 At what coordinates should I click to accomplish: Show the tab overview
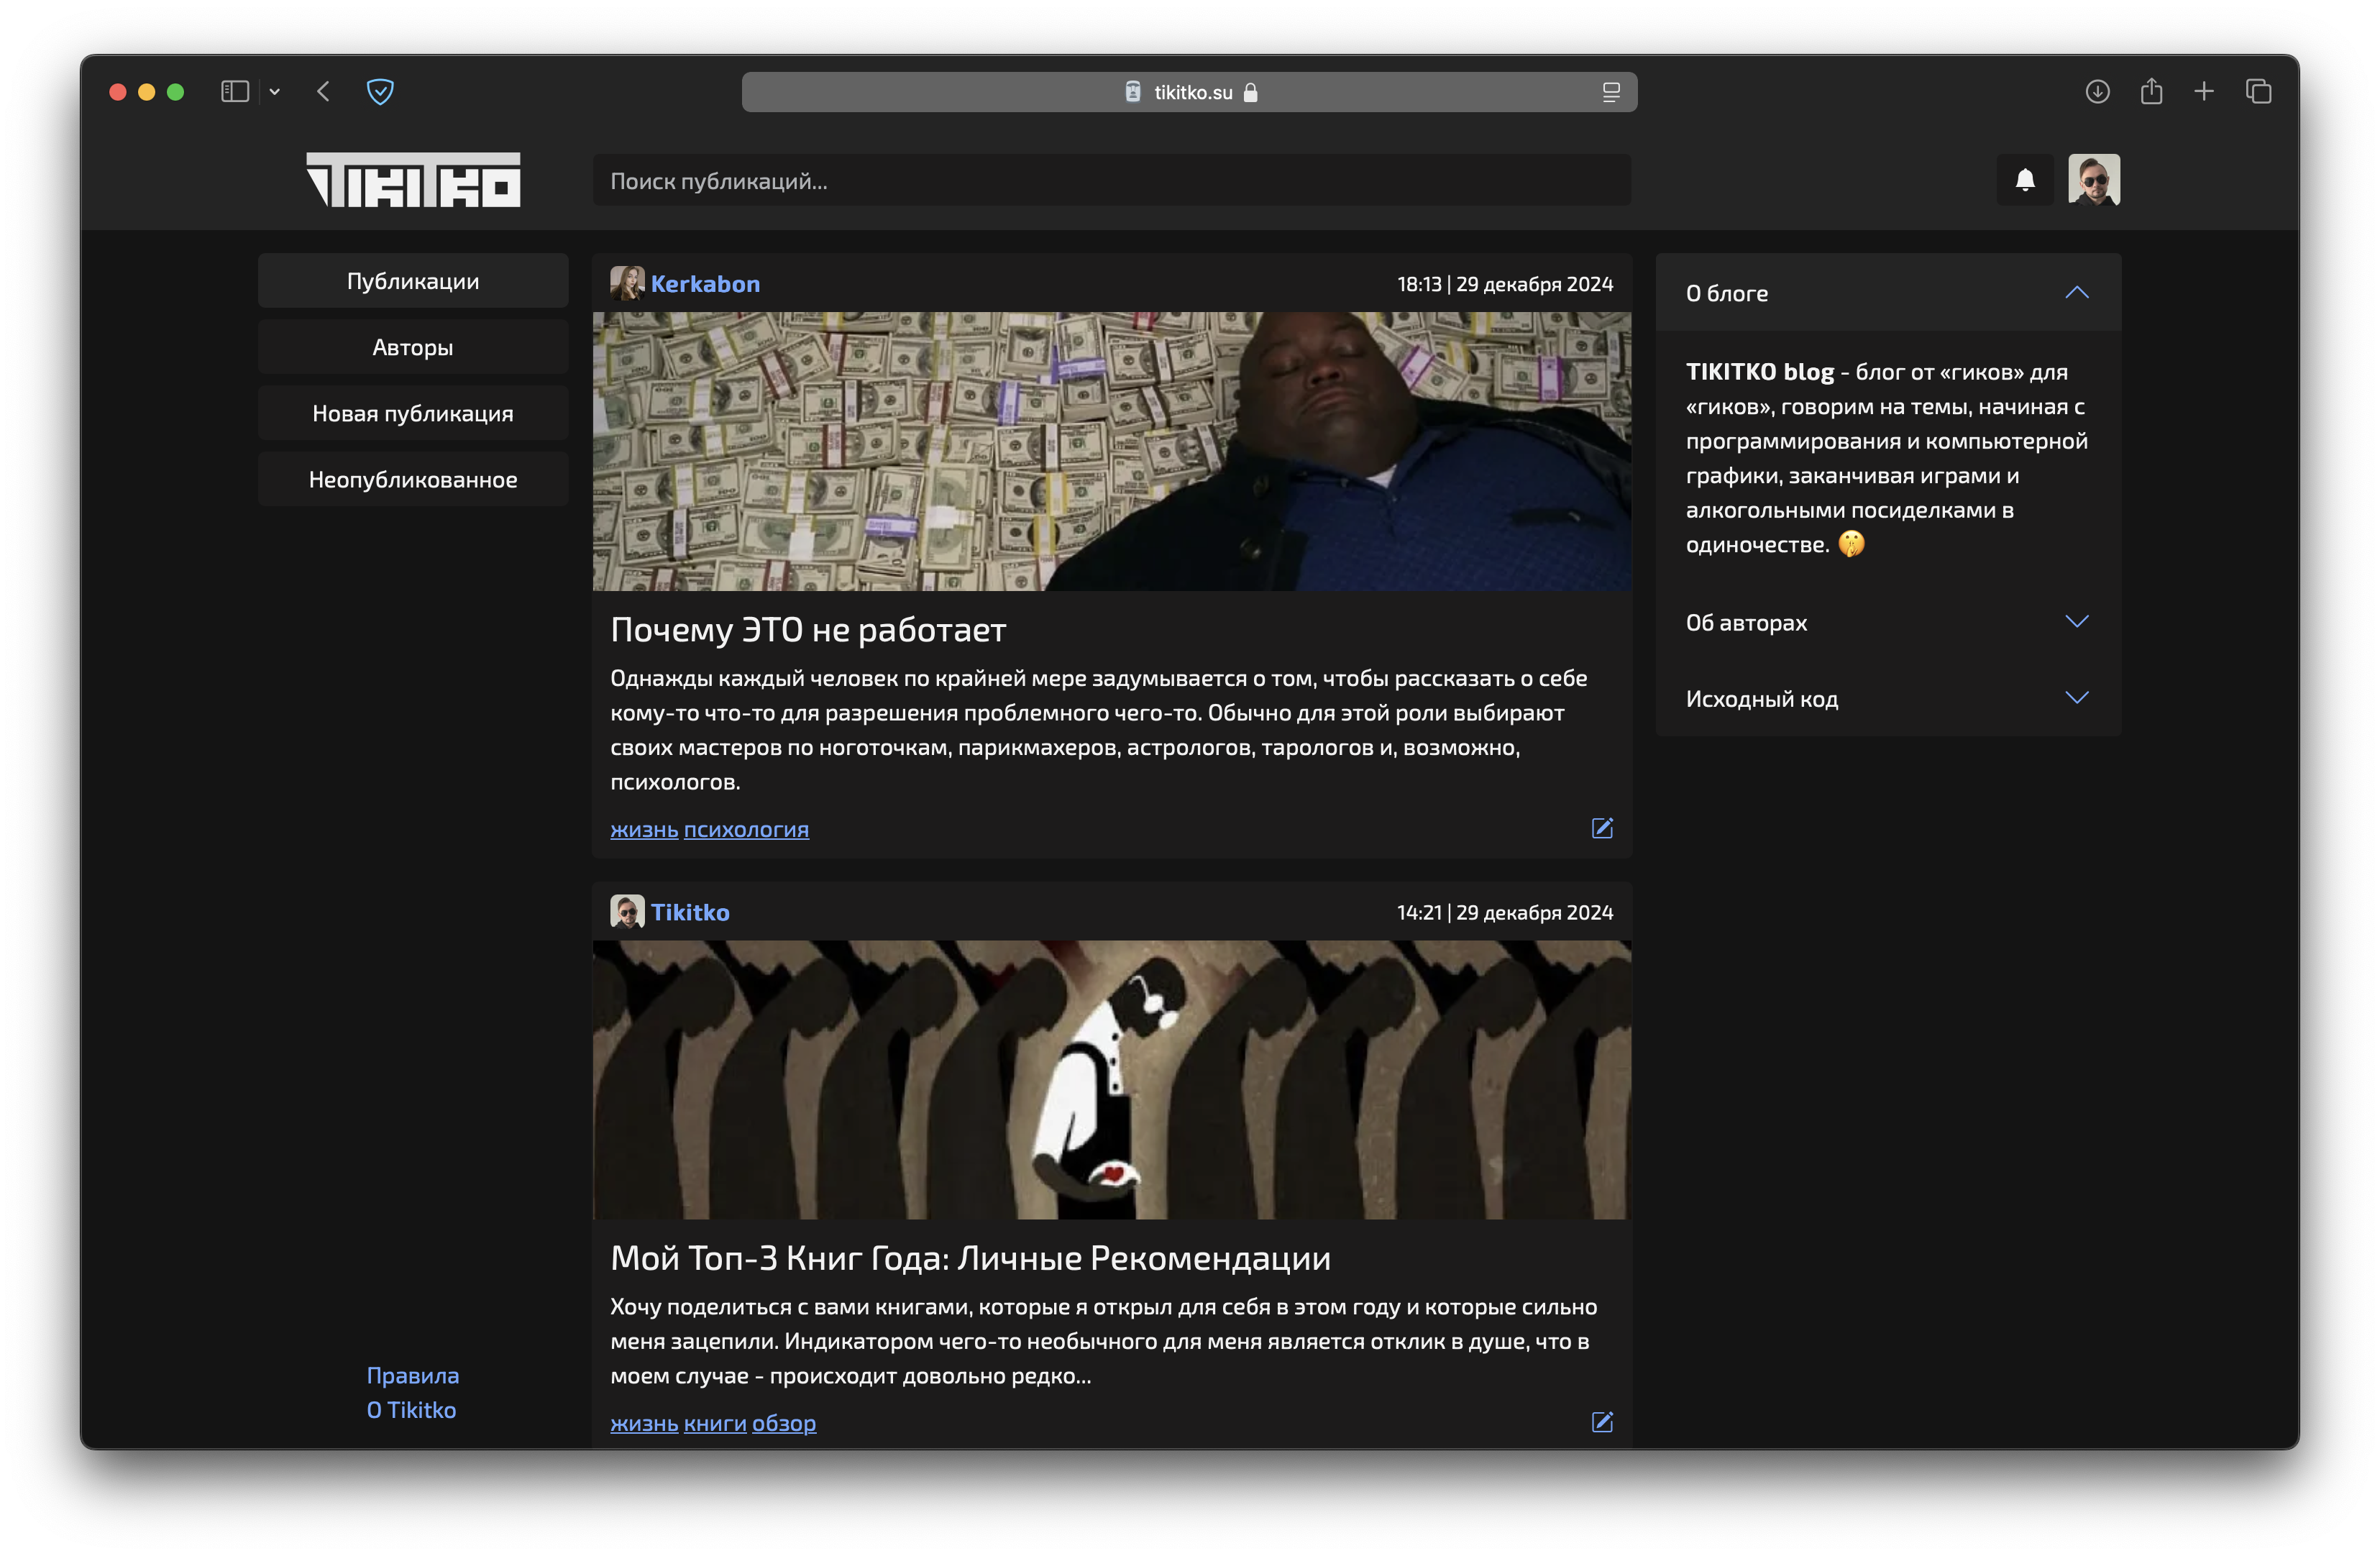click(x=2258, y=92)
